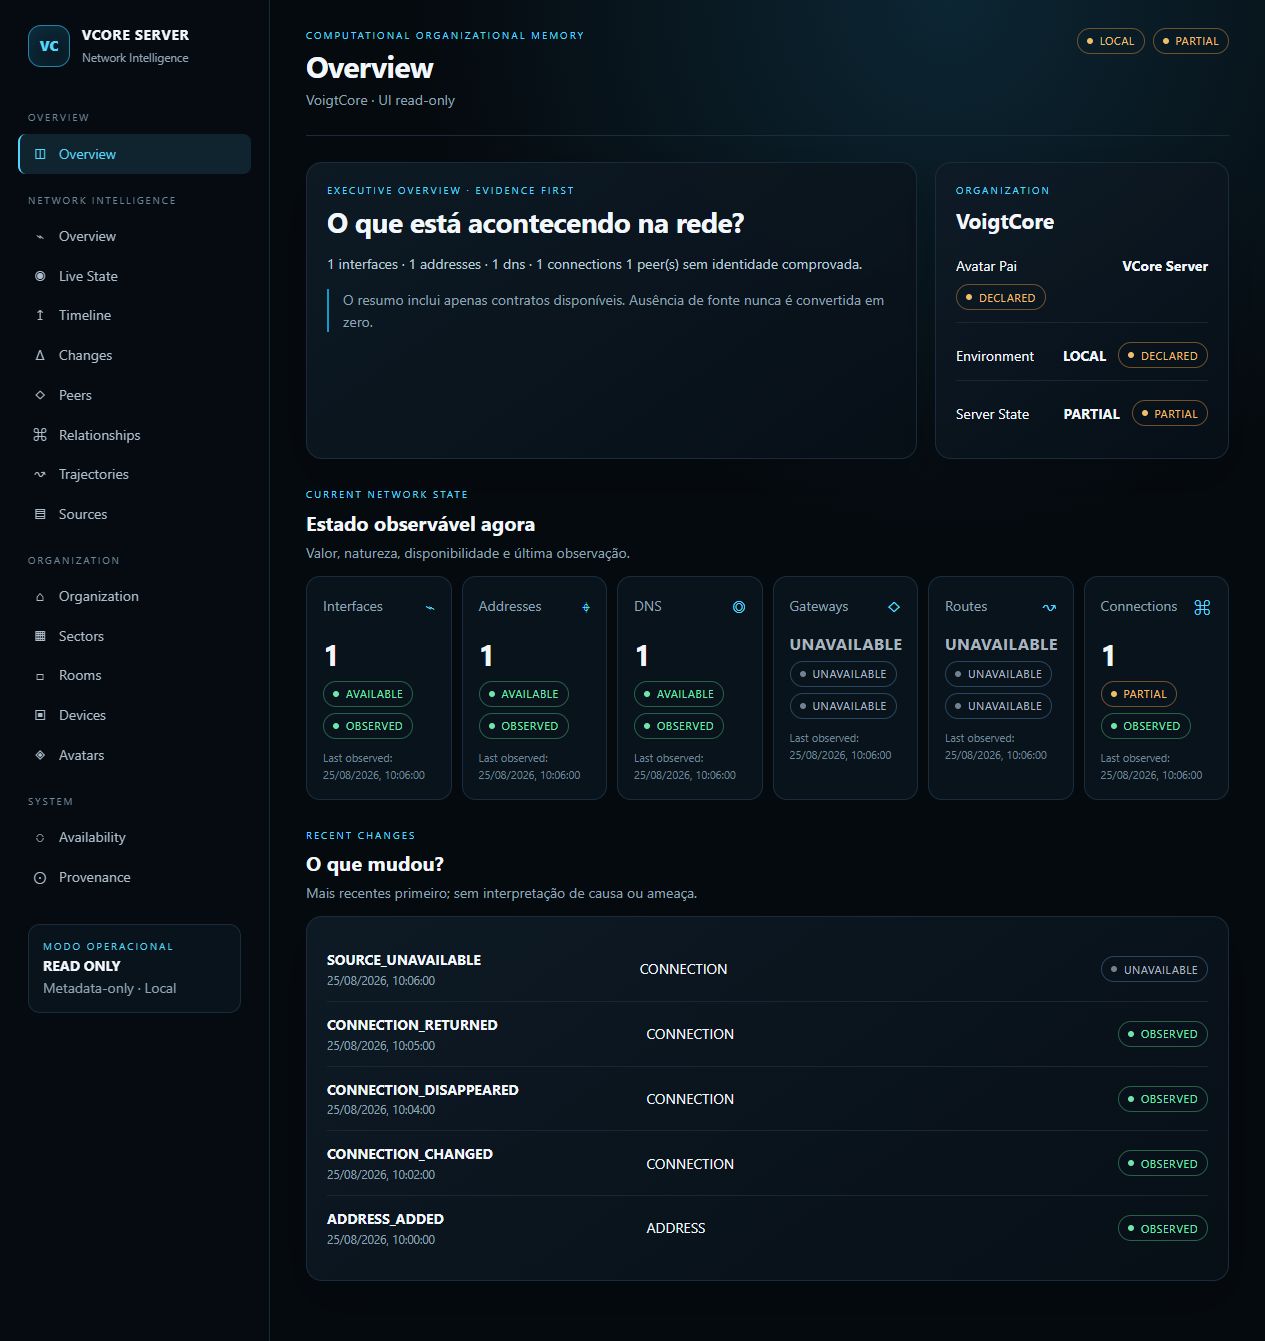1265x1341 pixels.
Task: Click DECLARED badge under Avatar Pai
Action: pyautogui.click(x=1000, y=298)
